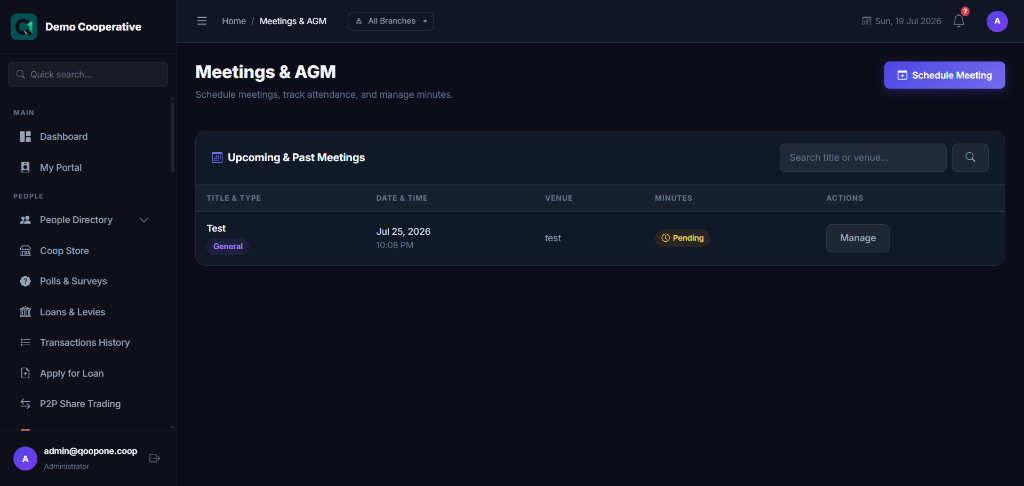The image size is (1024, 486).
Task: Click the General type tag
Action: (228, 246)
